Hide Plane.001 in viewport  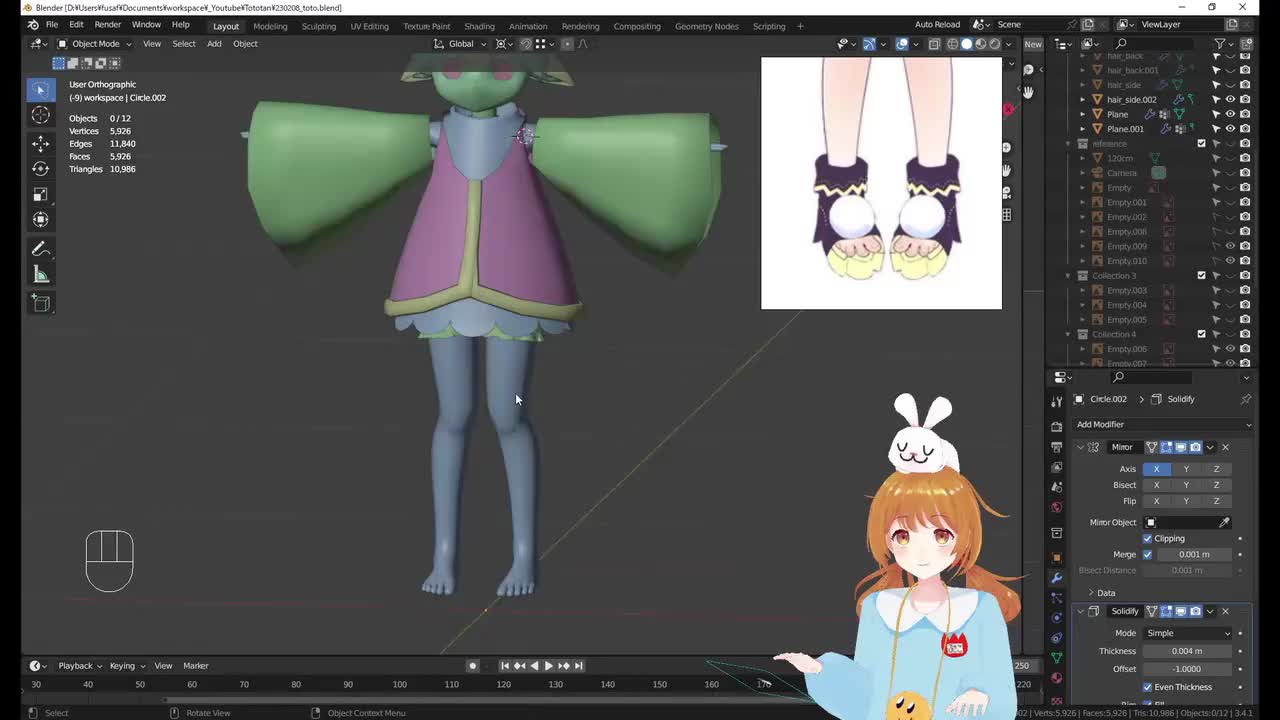coord(1230,128)
